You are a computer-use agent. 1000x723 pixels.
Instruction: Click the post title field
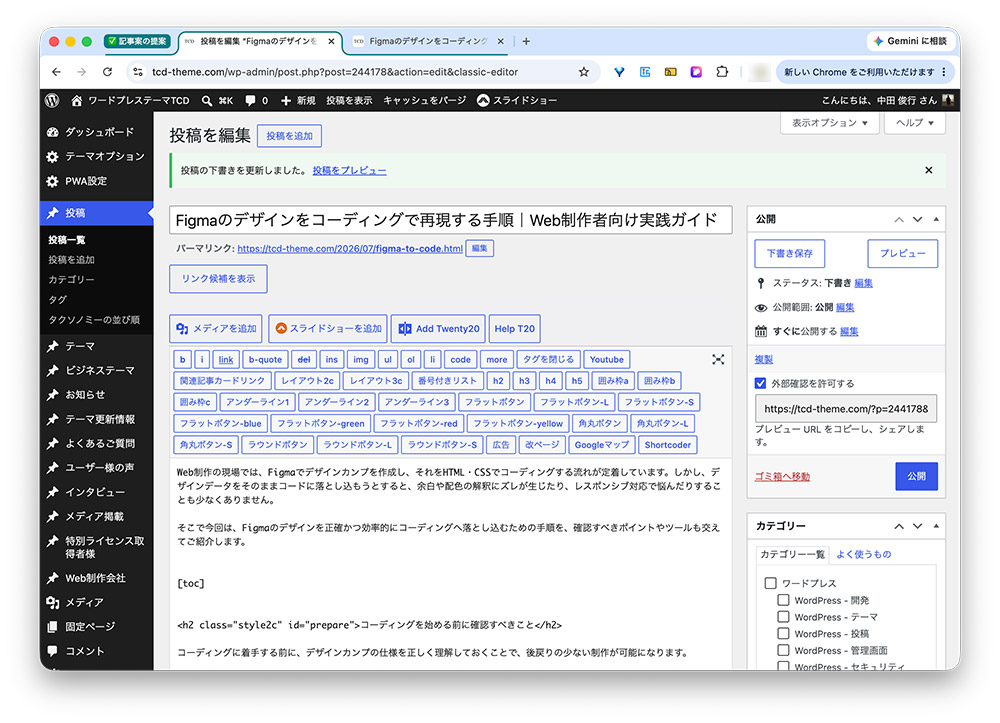[450, 220]
